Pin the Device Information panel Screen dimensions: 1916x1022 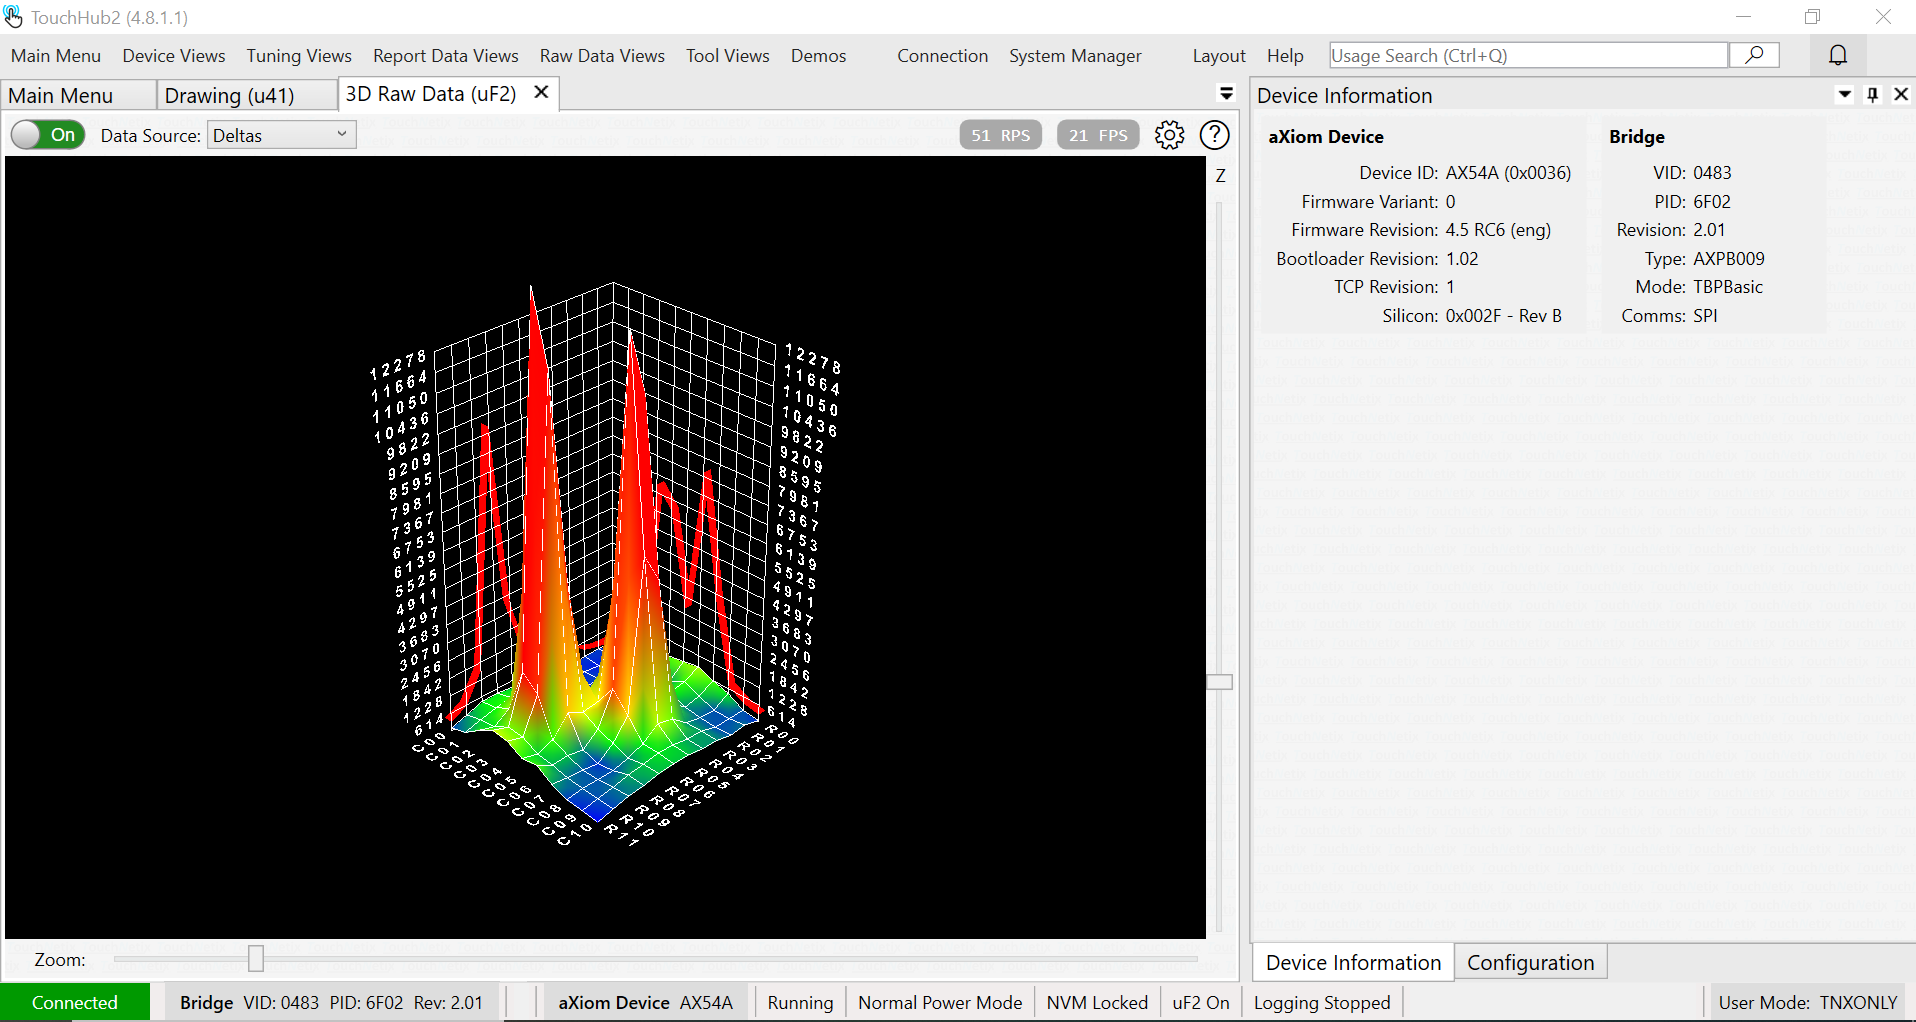point(1873,95)
